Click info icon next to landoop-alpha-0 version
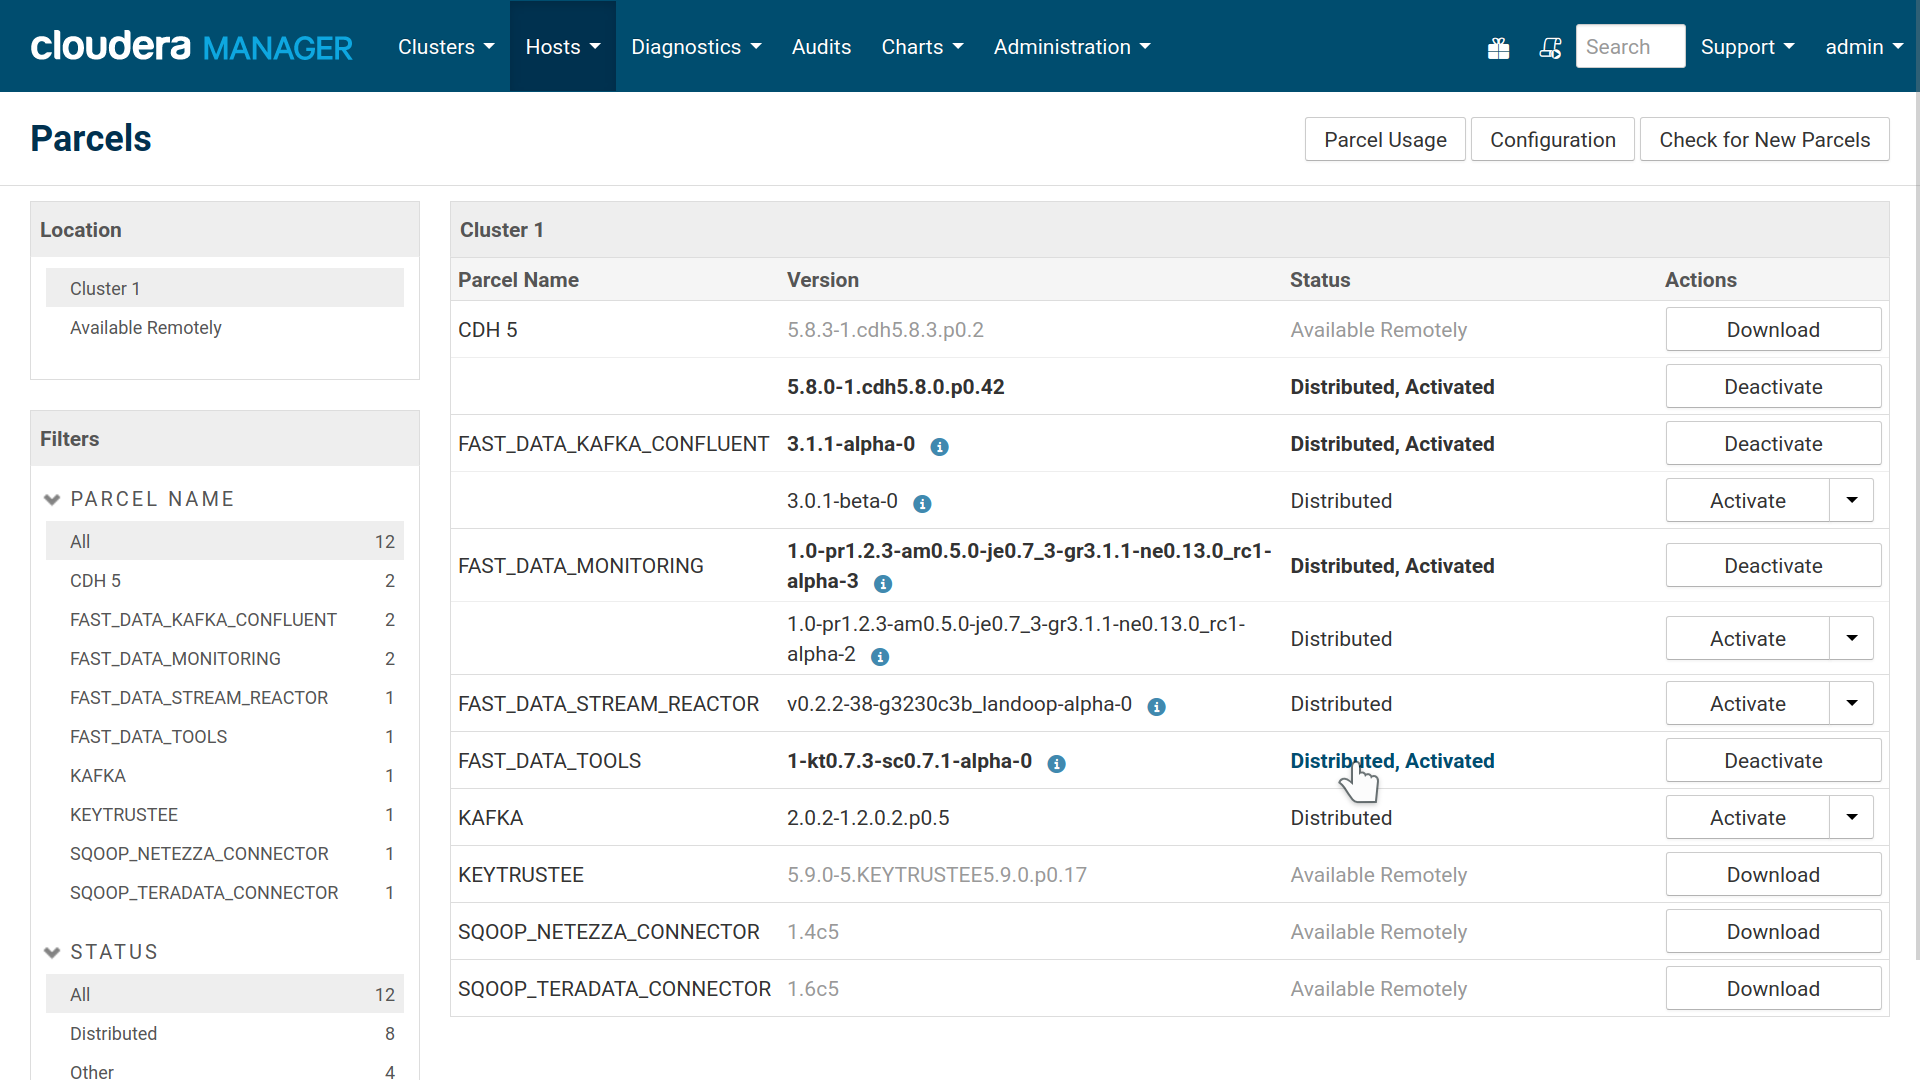This screenshot has width=1920, height=1080. [x=1156, y=706]
